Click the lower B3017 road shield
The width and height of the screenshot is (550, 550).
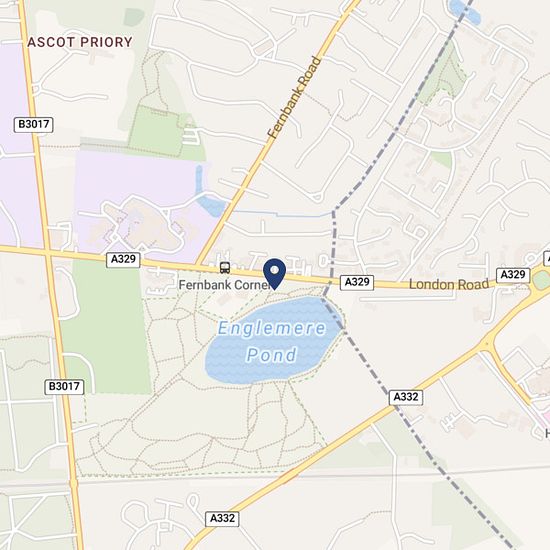point(64,387)
